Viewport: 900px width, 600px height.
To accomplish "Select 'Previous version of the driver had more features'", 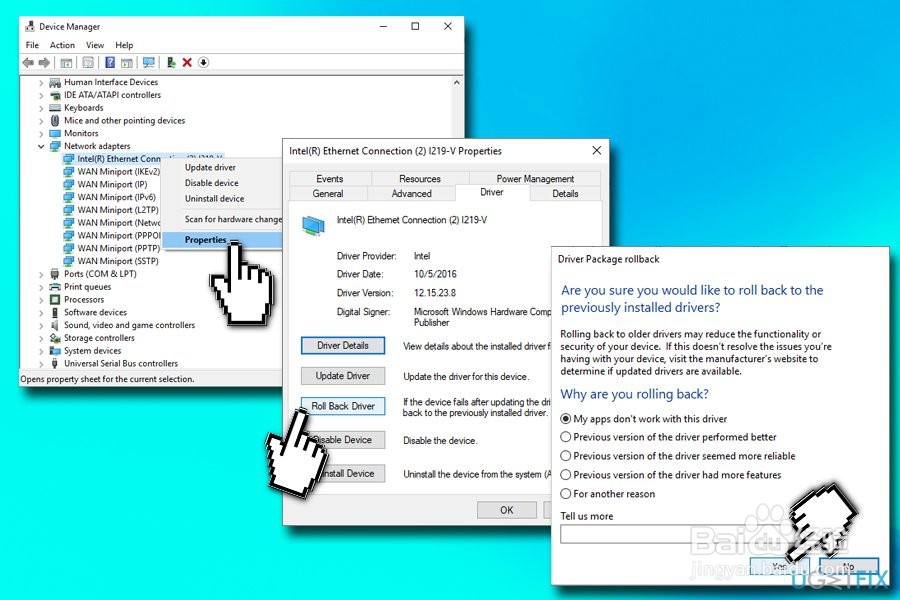I will (x=566, y=475).
